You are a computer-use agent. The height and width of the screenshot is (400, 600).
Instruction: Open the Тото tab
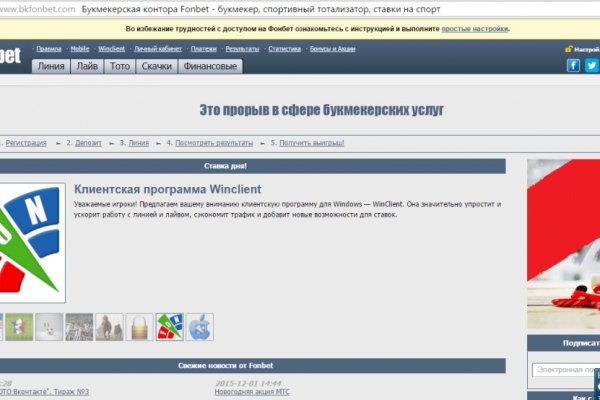(x=120, y=67)
